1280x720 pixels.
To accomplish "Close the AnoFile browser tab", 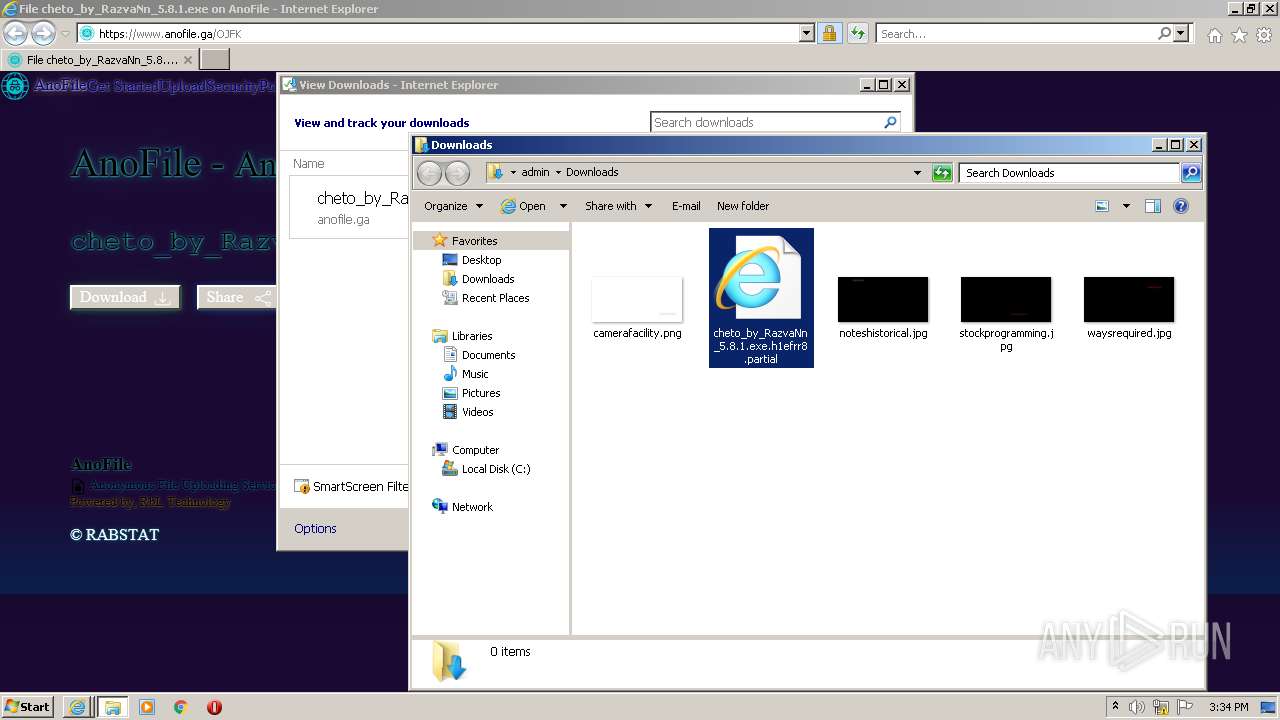I will pyautogui.click(x=188, y=60).
